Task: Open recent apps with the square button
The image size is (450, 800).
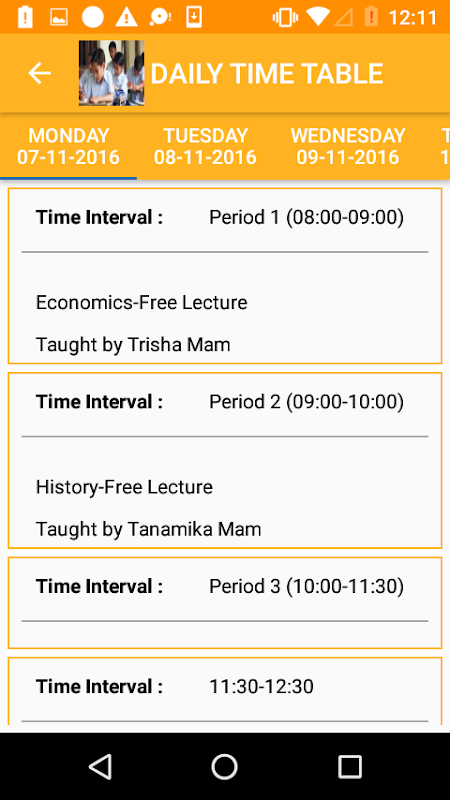Action: click(x=350, y=766)
